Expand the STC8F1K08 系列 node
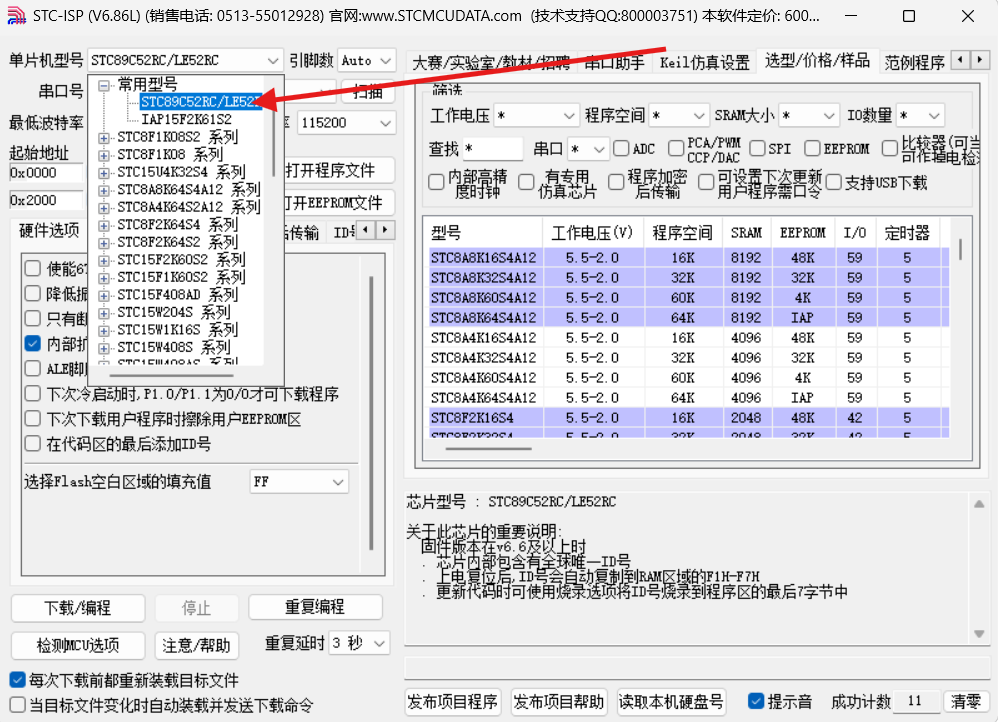998x722 pixels. pyautogui.click(x=104, y=155)
